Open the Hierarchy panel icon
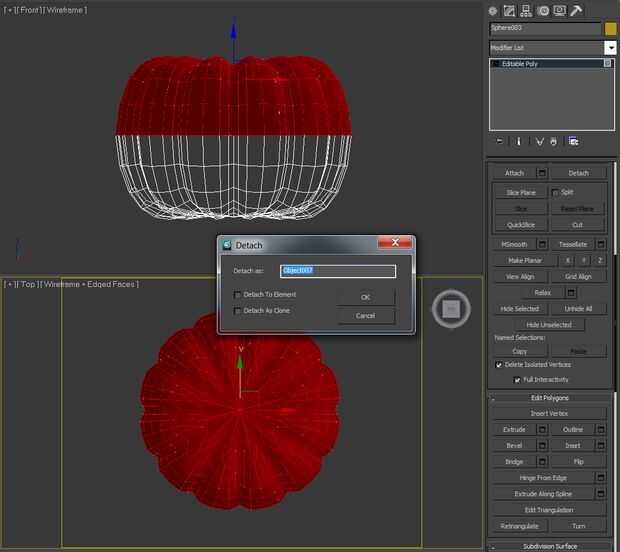Image resolution: width=620 pixels, height=552 pixels. tap(526, 10)
